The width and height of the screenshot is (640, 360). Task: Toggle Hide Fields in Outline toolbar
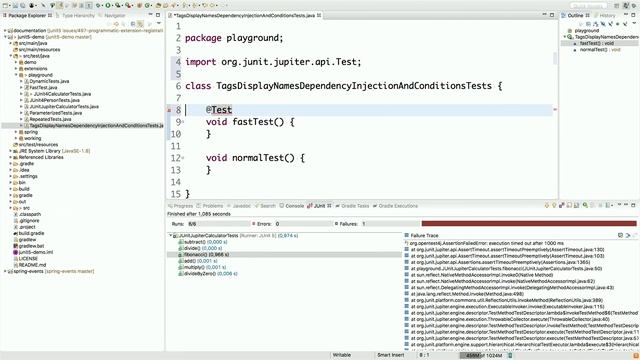[603, 24]
